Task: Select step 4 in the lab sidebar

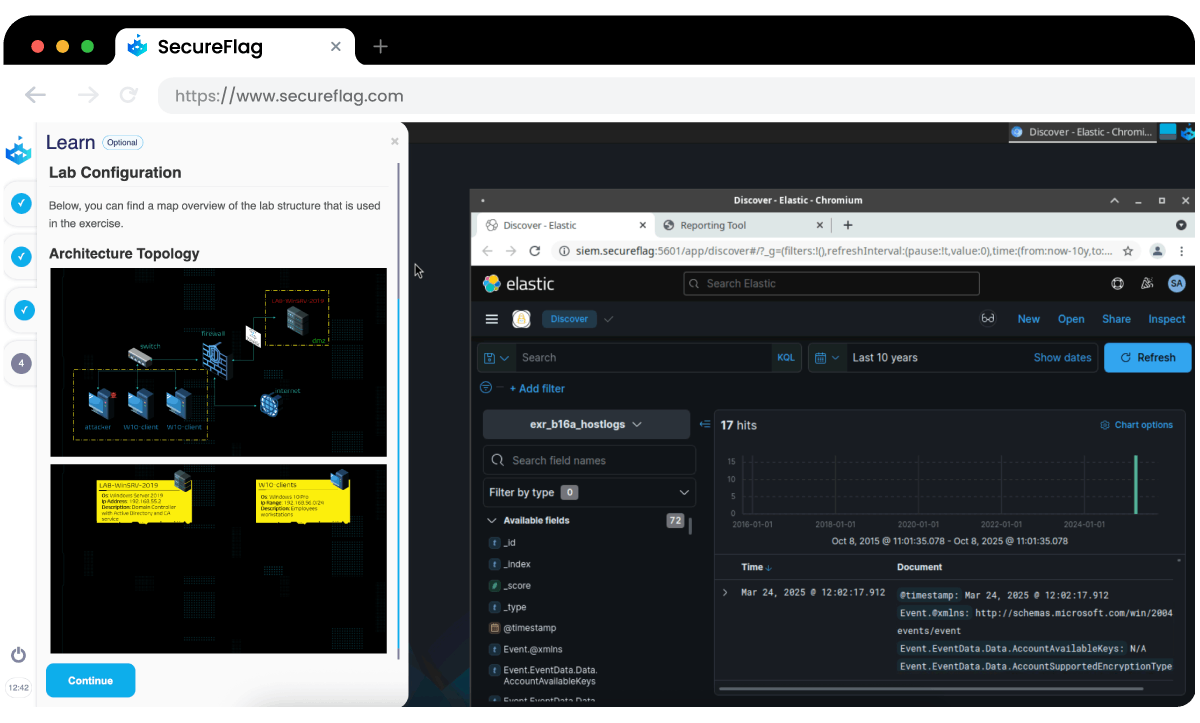Action: click(x=21, y=363)
